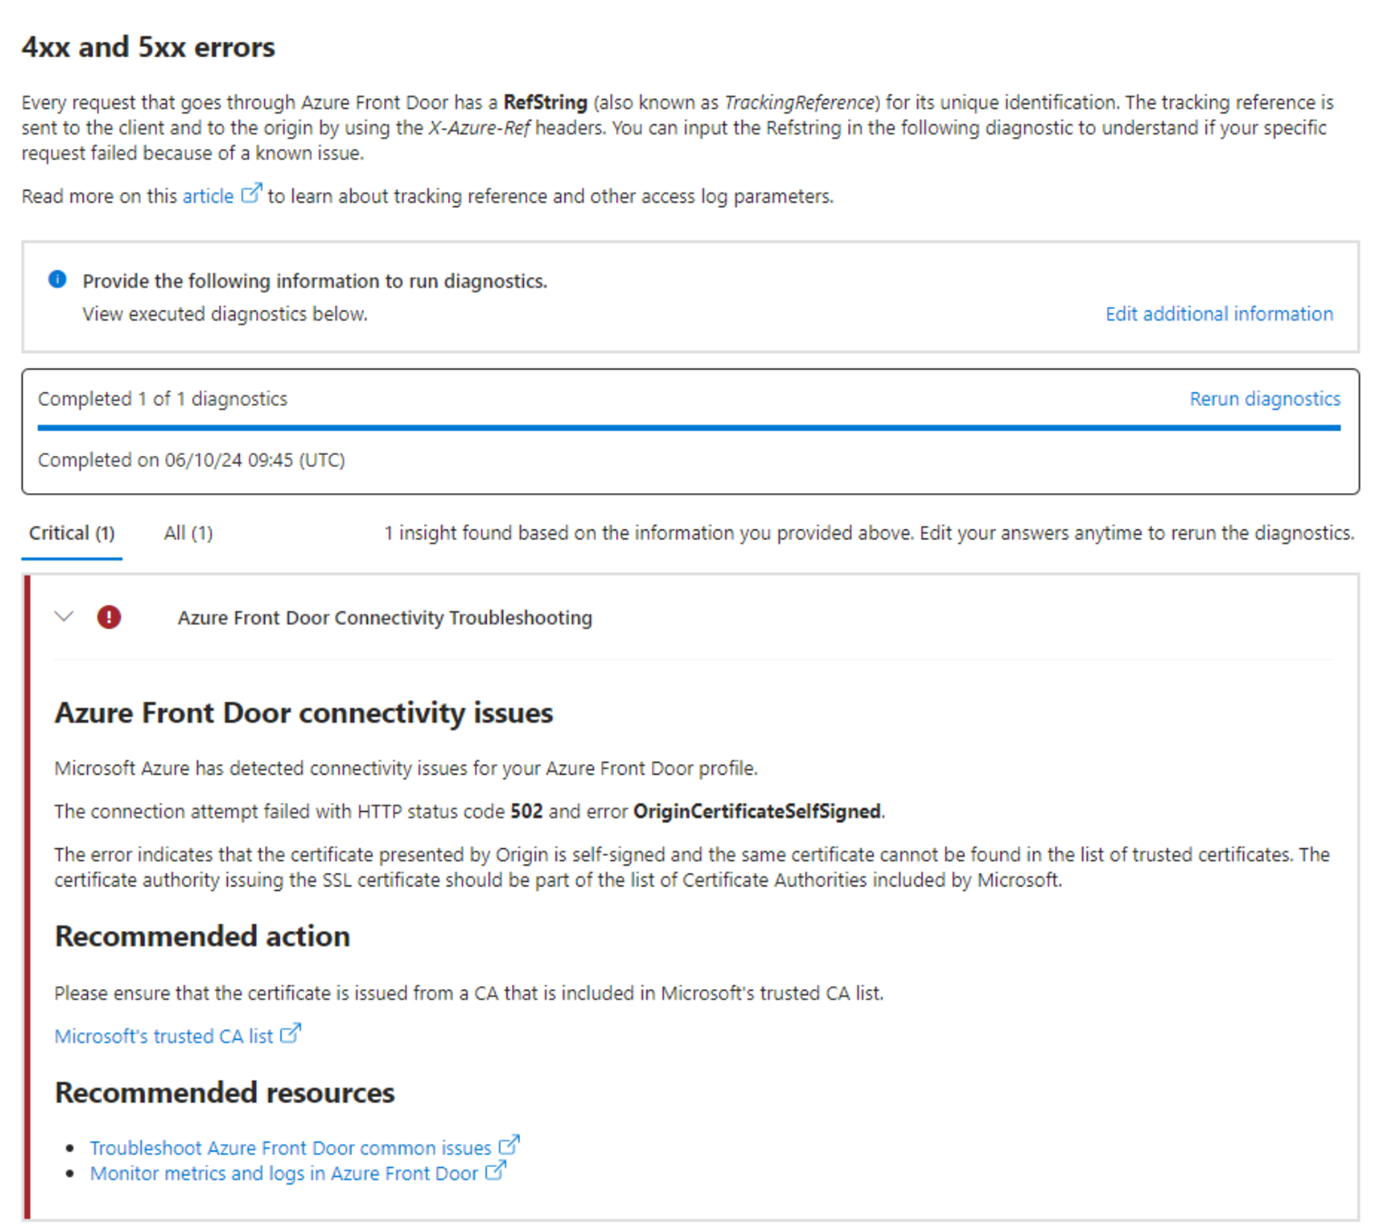This screenshot has height=1226, width=1400.
Task: Switch to the All (1) tab
Action: 187,532
